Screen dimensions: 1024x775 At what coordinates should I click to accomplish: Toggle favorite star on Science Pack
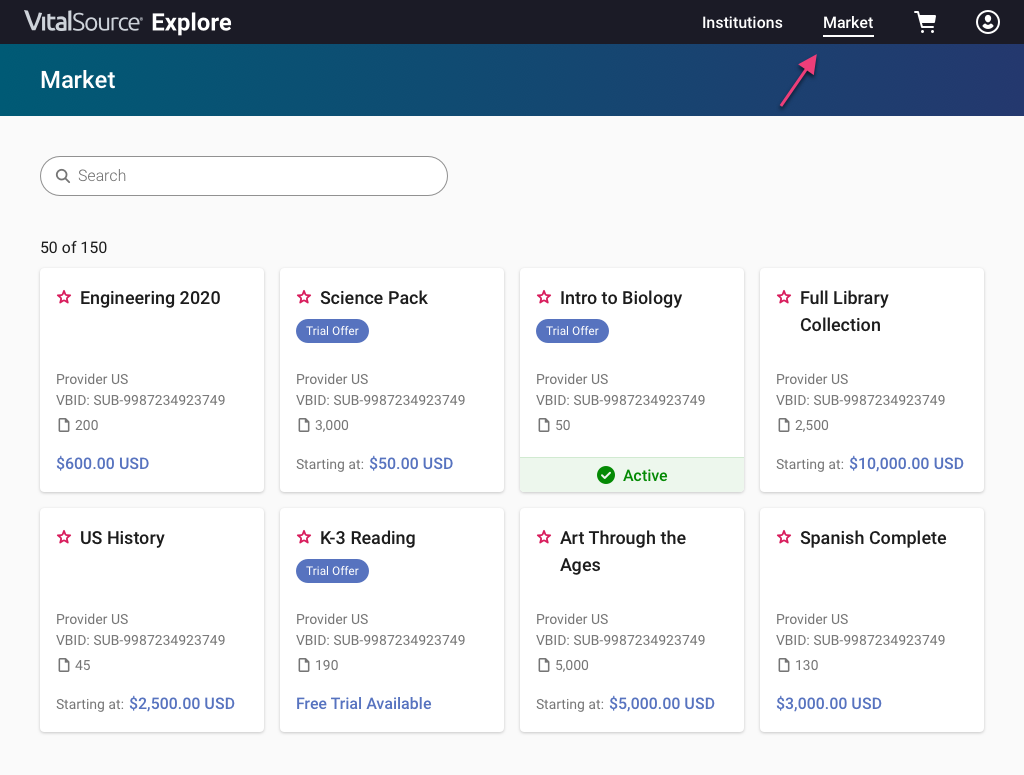(304, 298)
